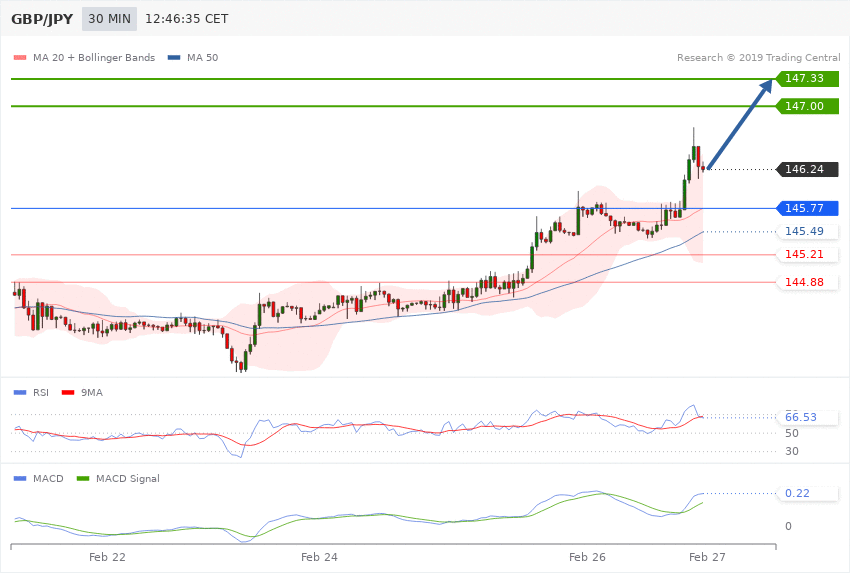Click the RSI 50 level label
This screenshot has width=850, height=576.
791,433
